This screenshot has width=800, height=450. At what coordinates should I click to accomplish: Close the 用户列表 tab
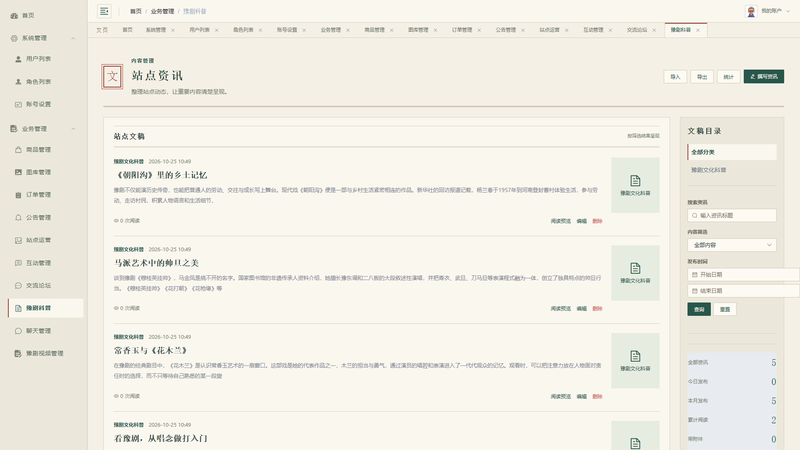[216, 30]
